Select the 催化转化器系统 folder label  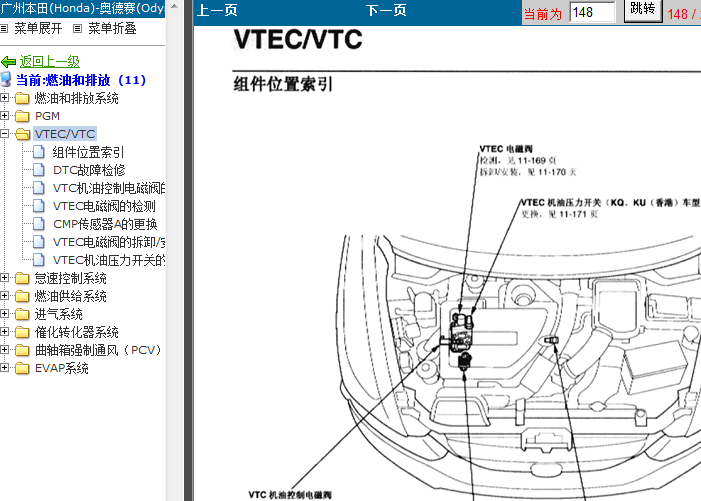(76, 333)
